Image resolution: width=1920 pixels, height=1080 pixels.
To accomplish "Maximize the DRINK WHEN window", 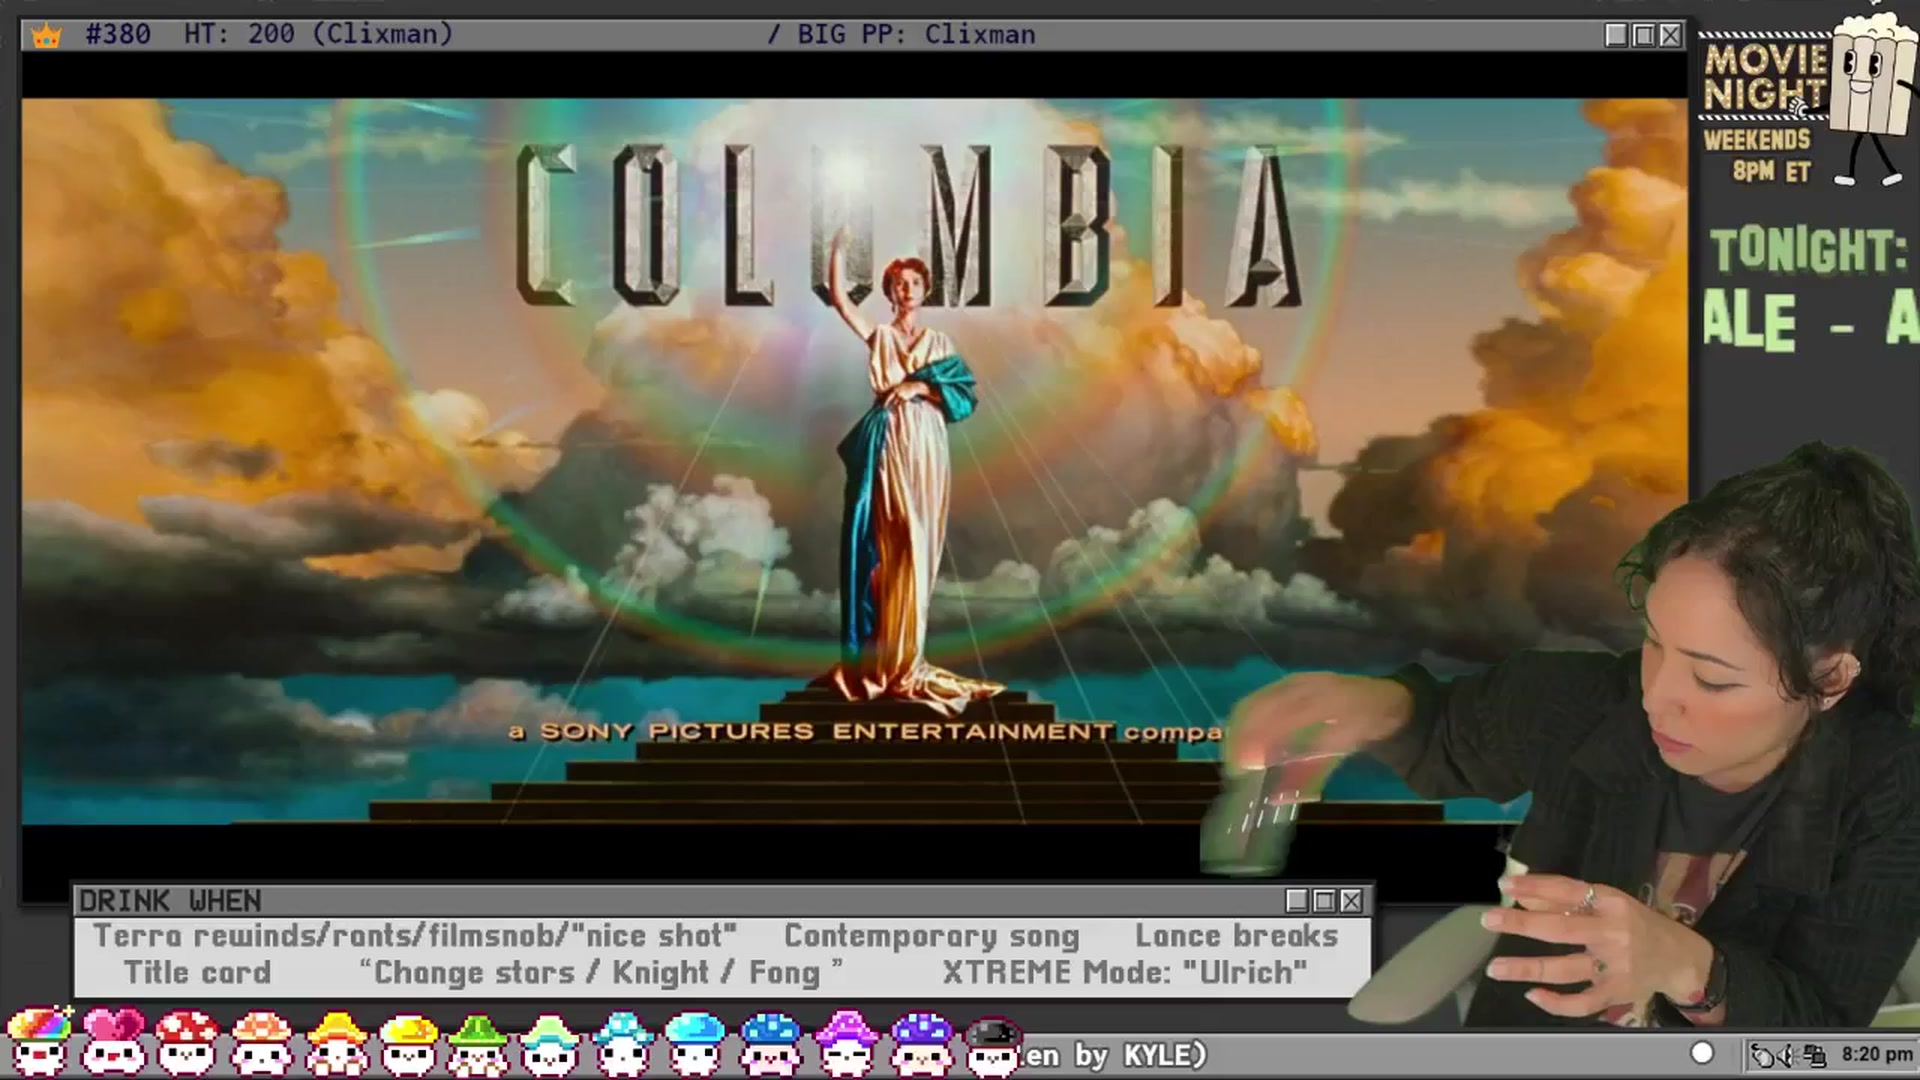I will click(1324, 901).
